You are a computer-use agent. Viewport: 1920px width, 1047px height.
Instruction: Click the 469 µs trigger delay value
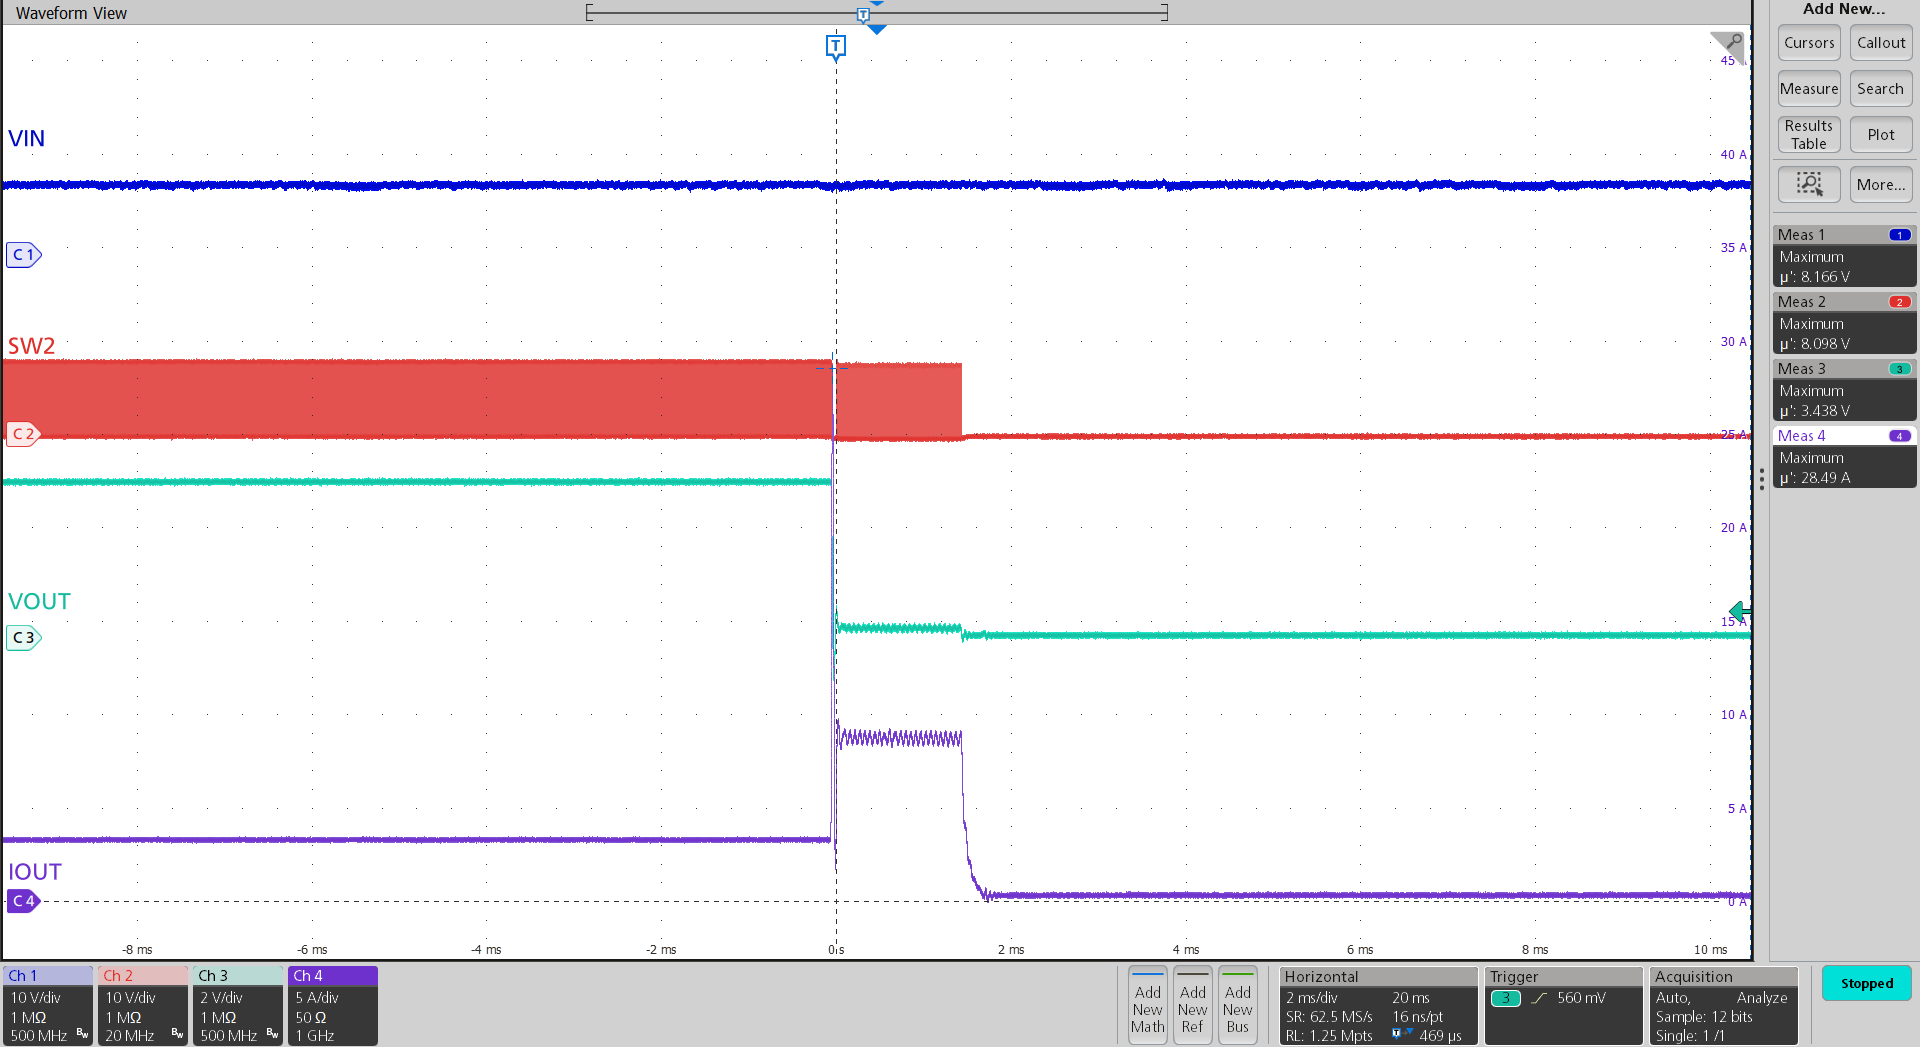1440,1036
